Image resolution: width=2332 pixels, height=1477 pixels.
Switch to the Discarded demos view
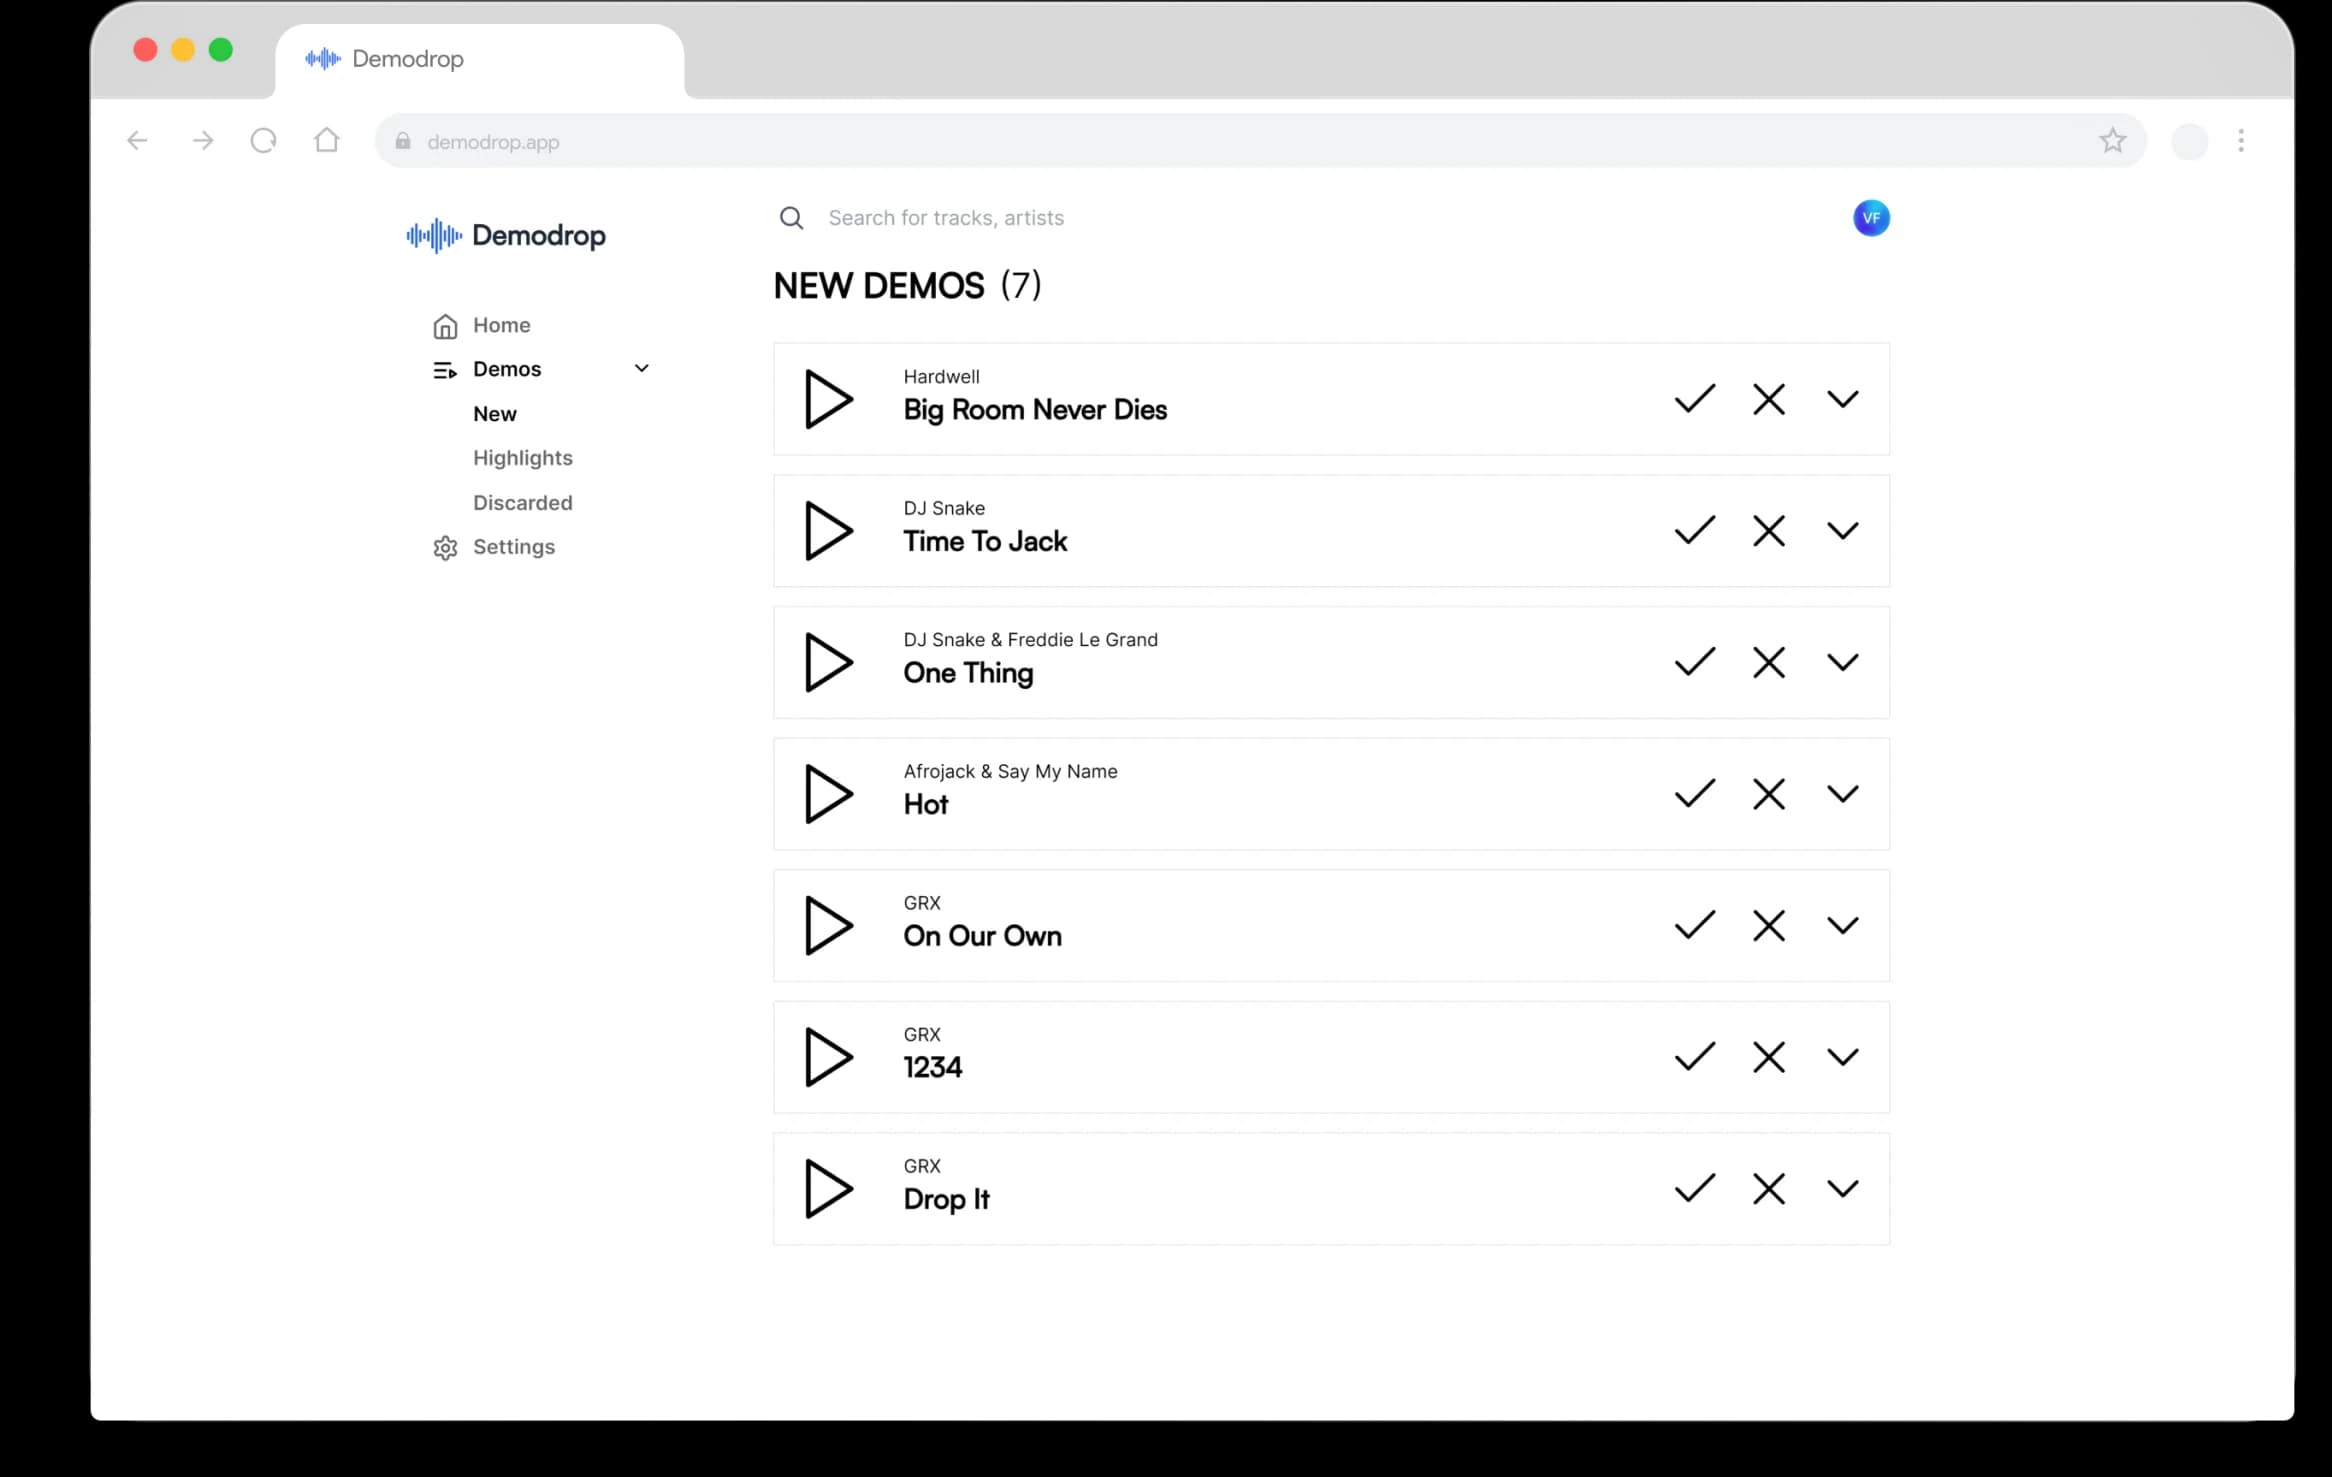tap(523, 502)
